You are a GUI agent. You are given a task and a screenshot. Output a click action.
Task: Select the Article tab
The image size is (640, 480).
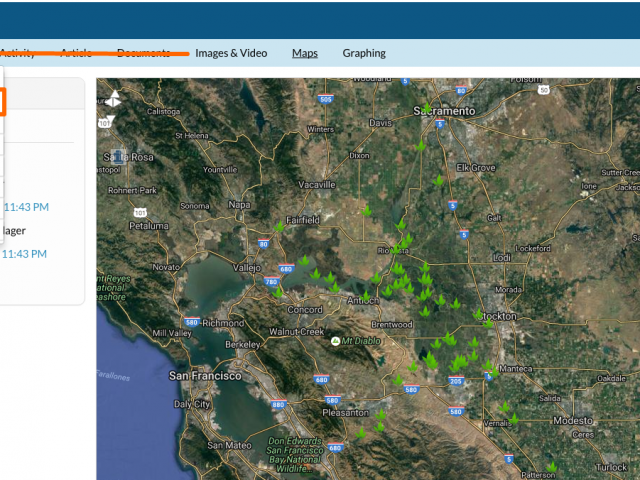[76, 53]
